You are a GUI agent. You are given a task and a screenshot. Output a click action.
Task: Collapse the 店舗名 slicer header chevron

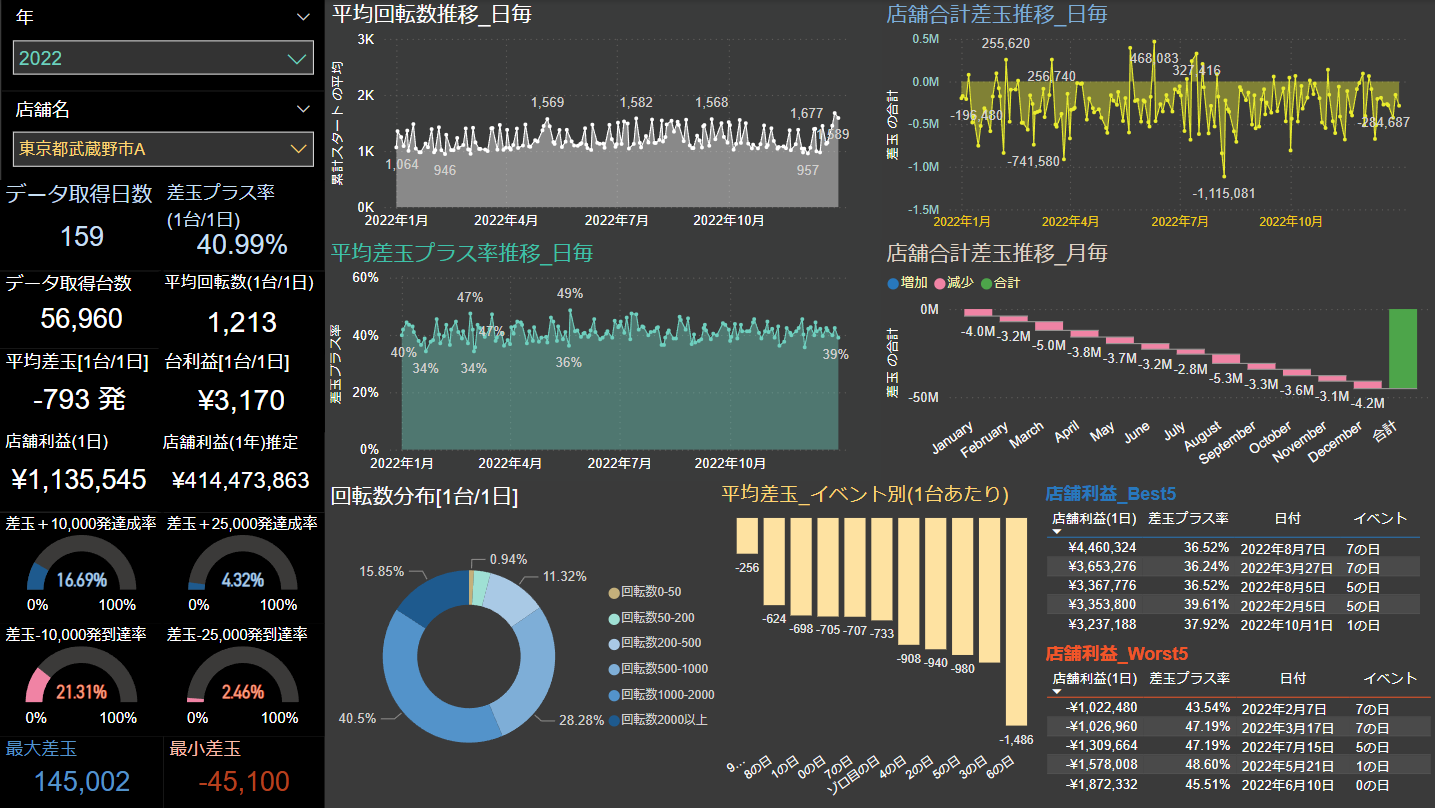coord(304,109)
